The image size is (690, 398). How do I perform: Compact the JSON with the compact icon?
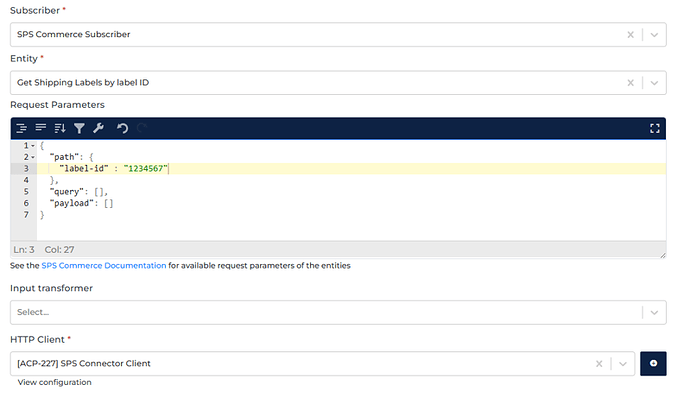pos(40,128)
